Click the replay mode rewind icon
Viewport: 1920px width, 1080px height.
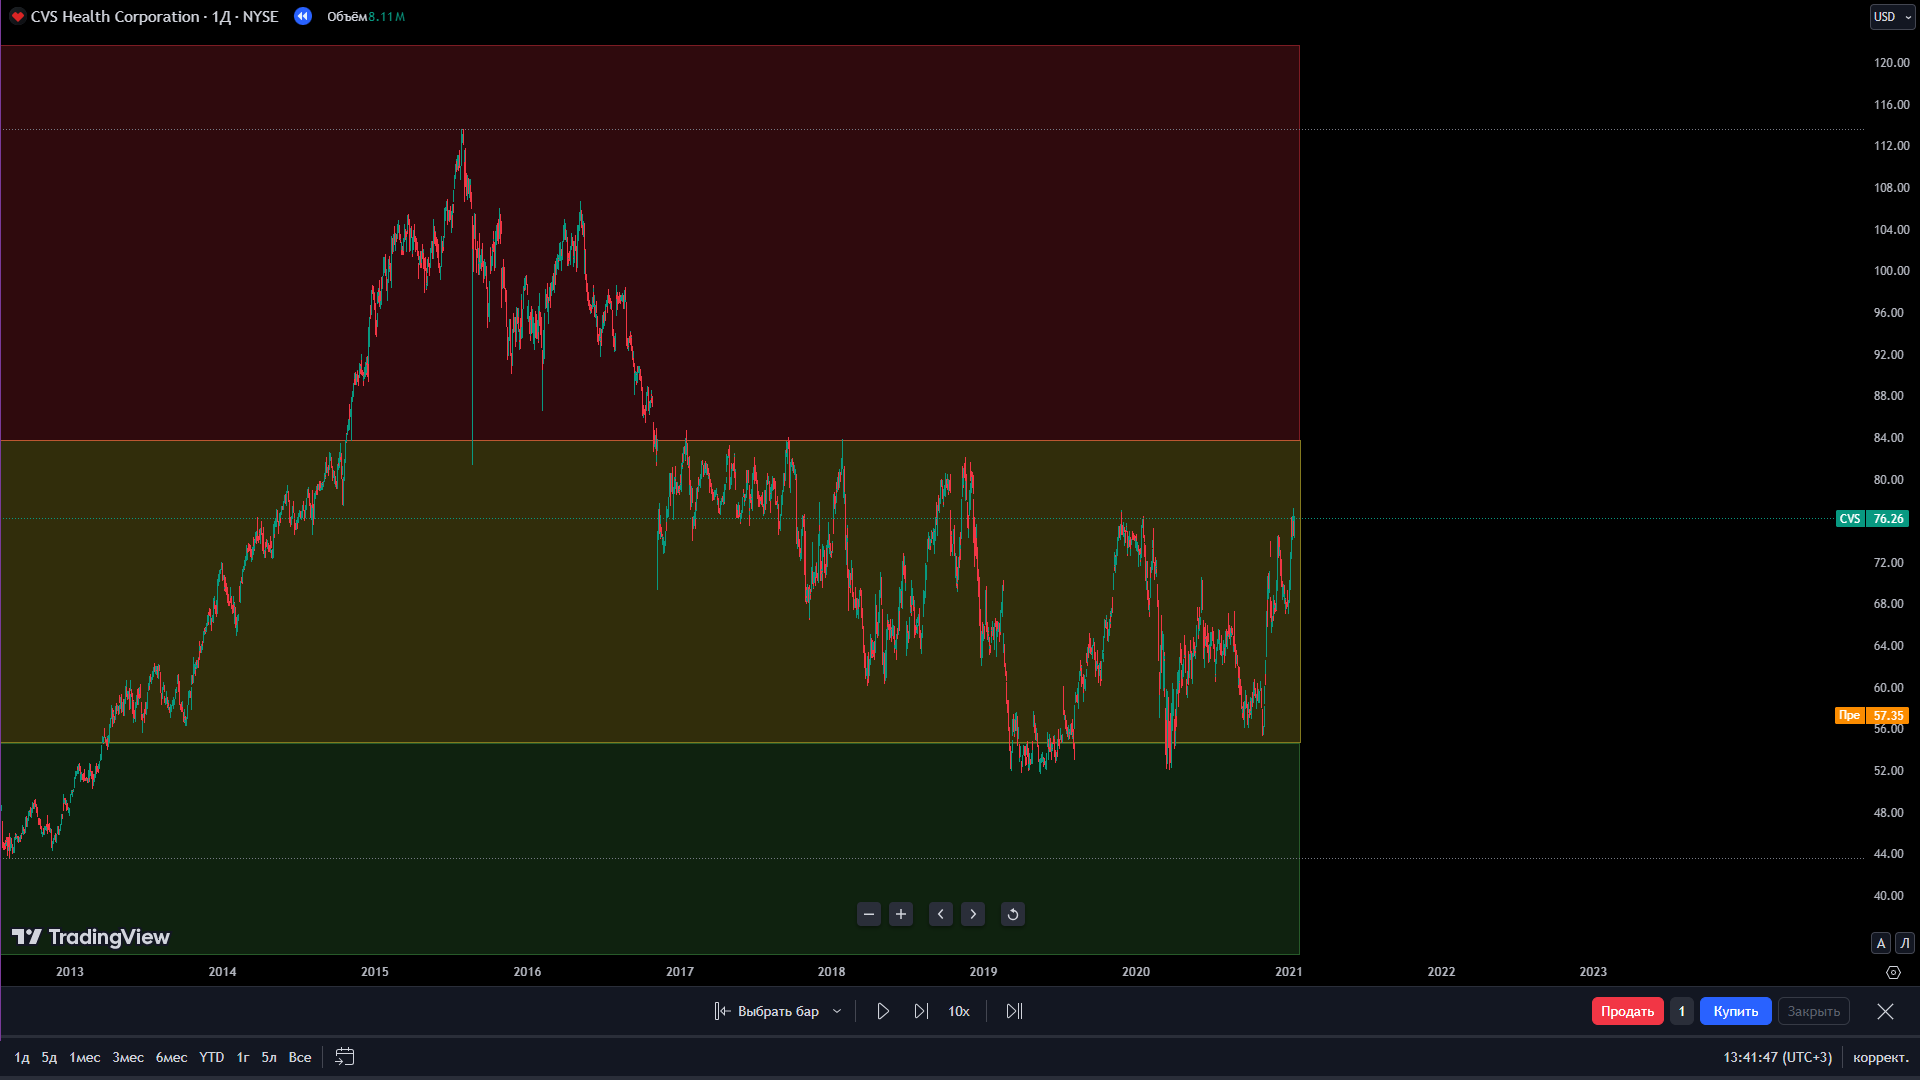[303, 16]
